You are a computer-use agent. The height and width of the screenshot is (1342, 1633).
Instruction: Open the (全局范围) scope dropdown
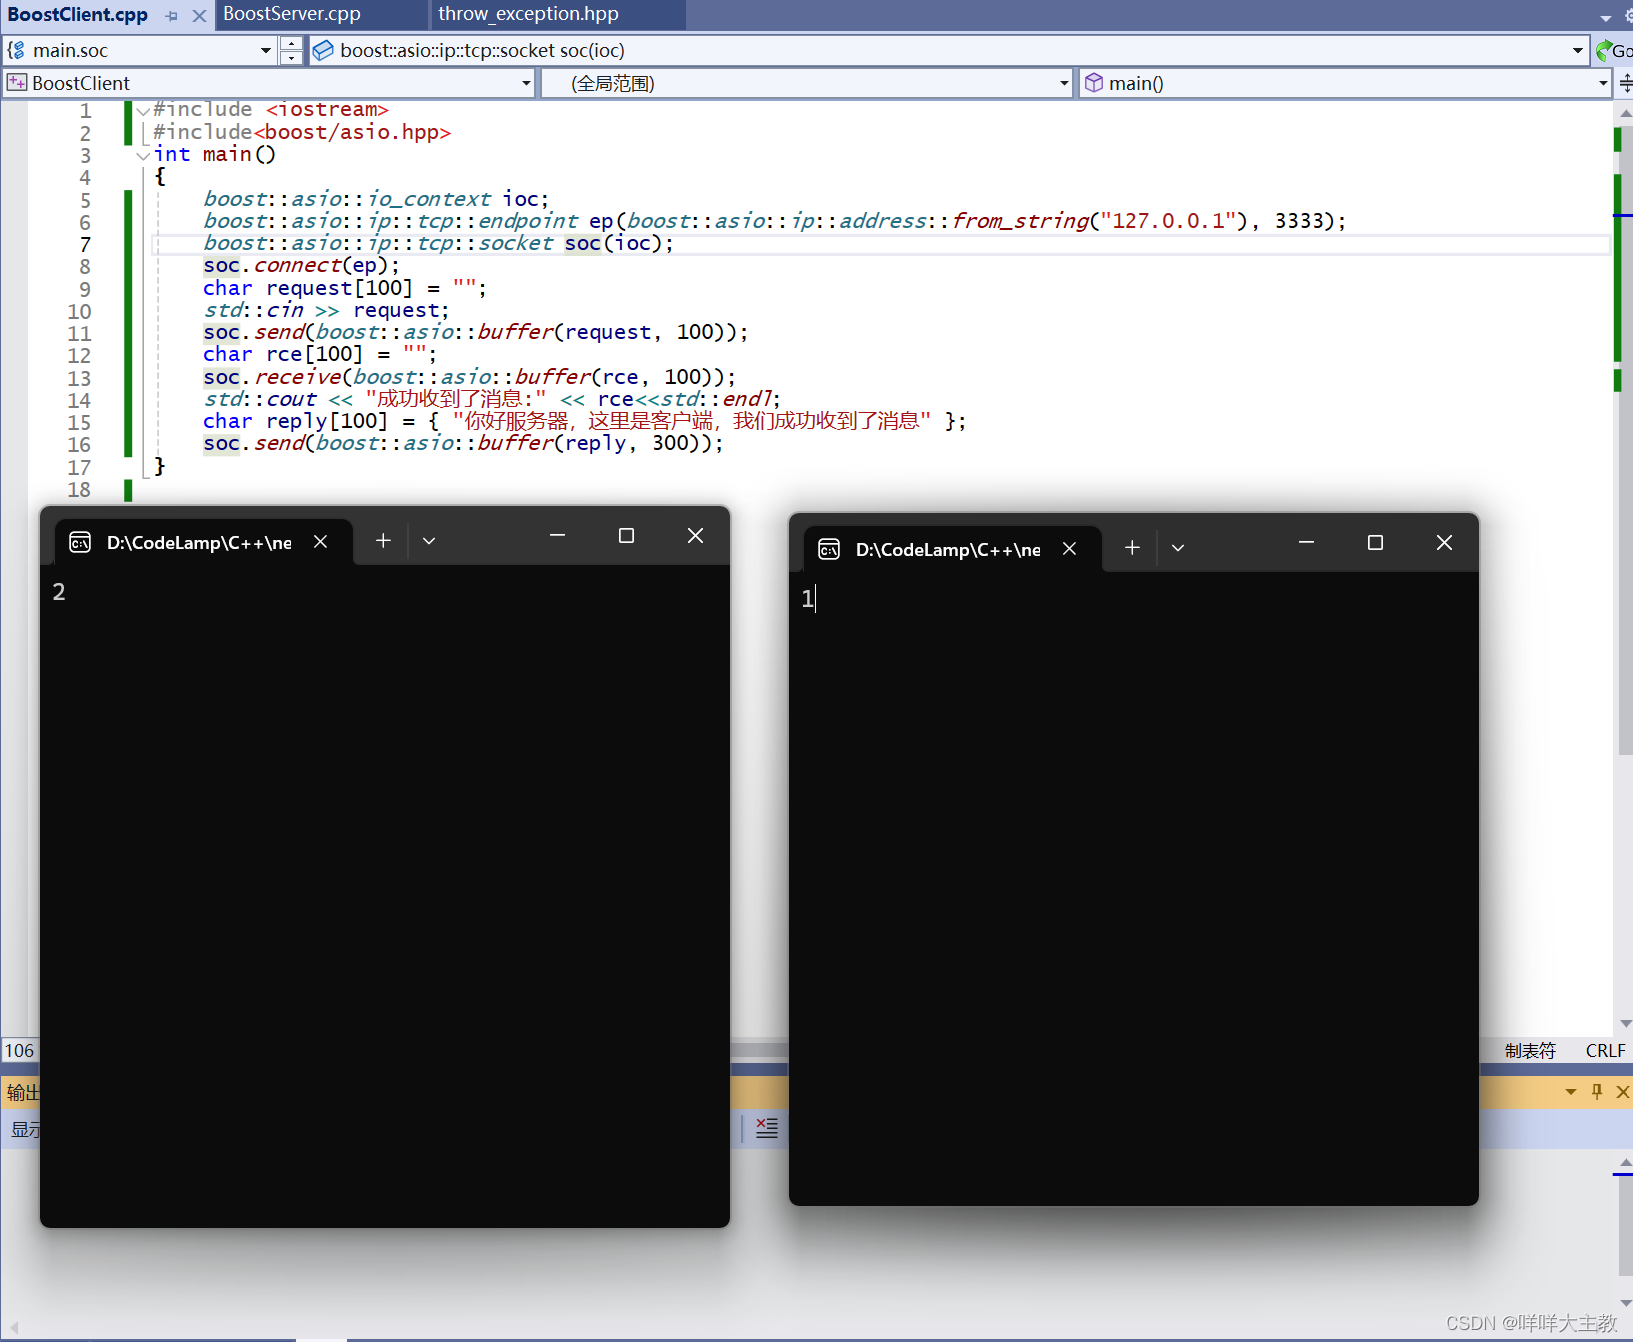[1063, 83]
